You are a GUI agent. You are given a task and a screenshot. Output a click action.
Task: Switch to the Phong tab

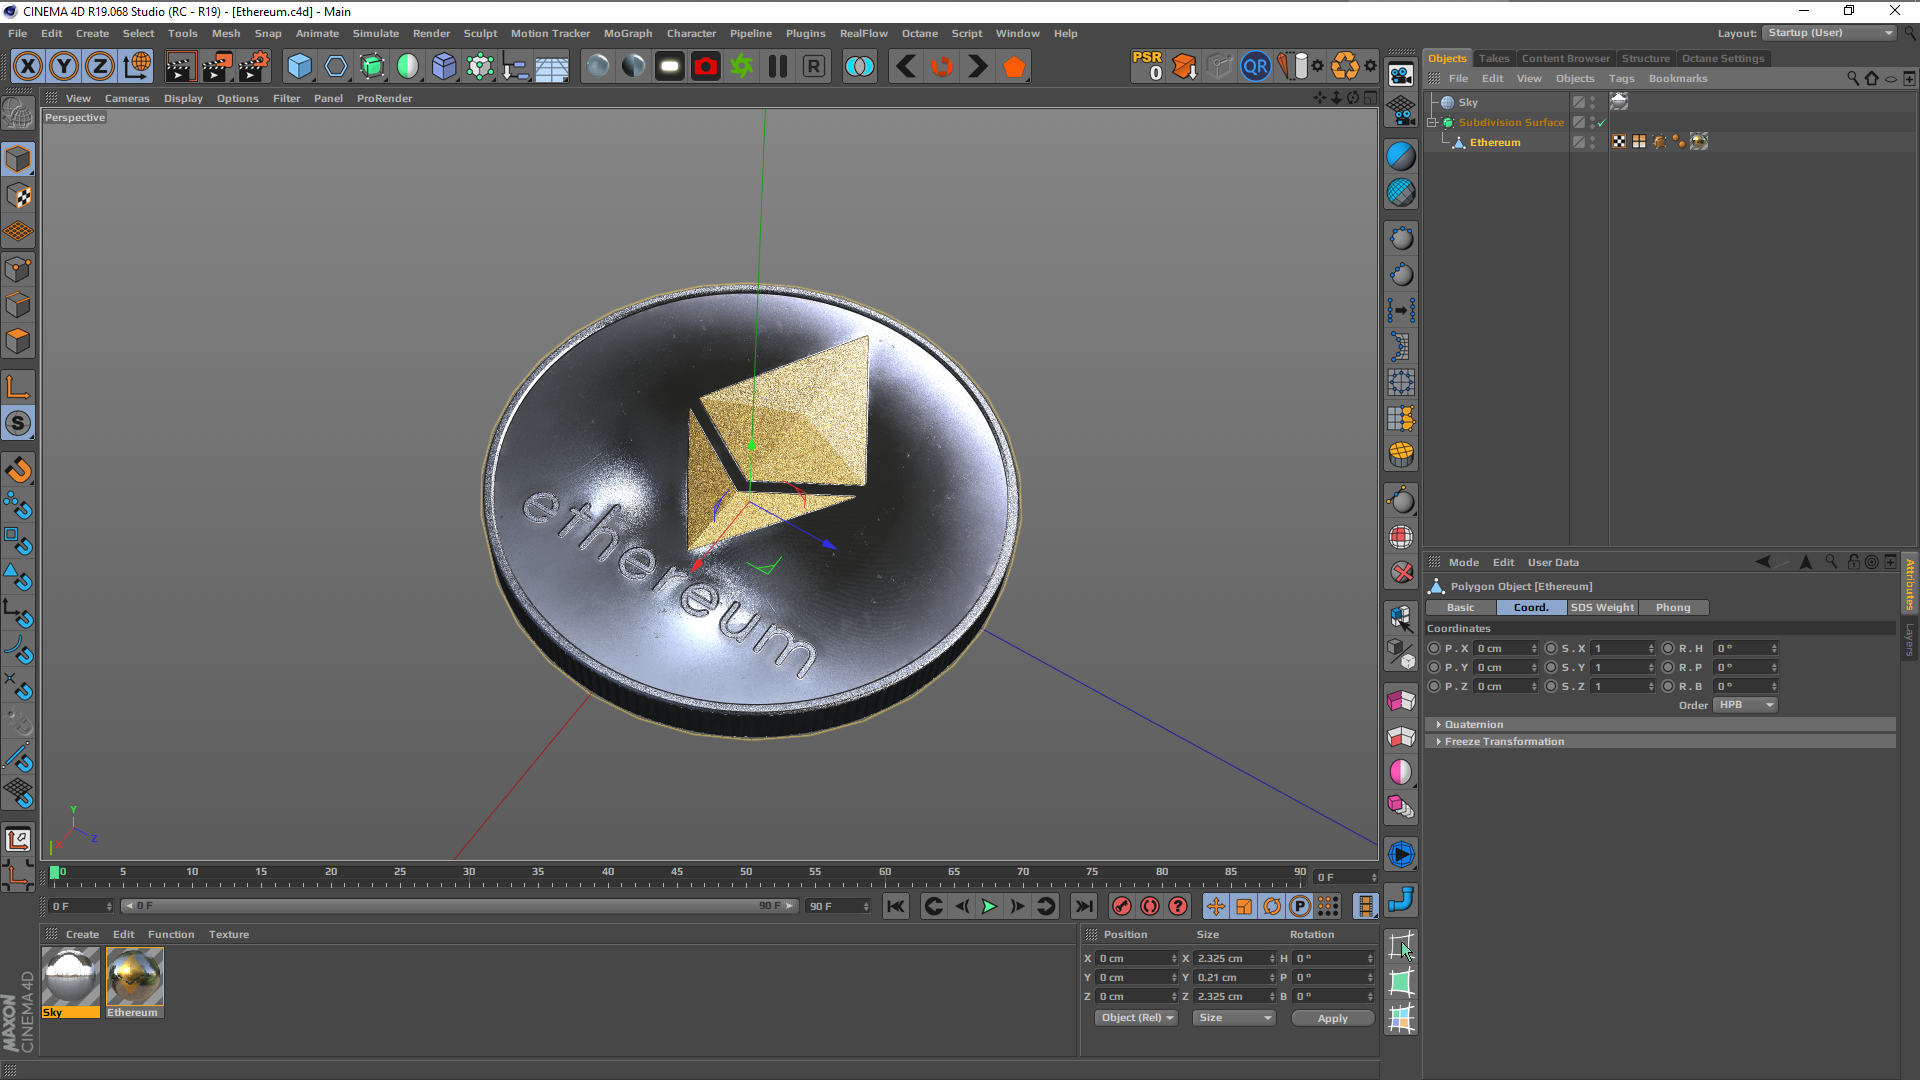1672,607
